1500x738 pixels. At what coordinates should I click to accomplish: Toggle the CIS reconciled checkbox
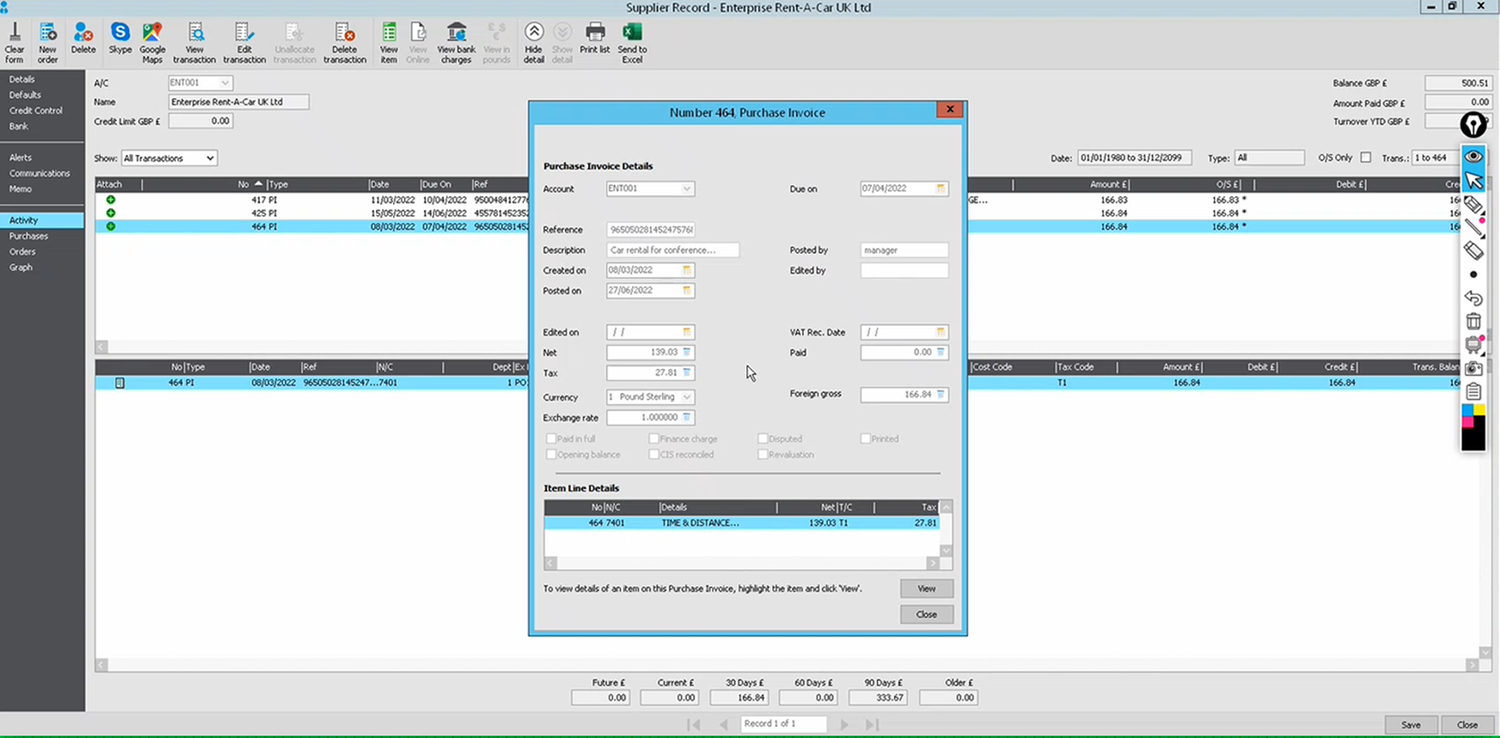653,455
